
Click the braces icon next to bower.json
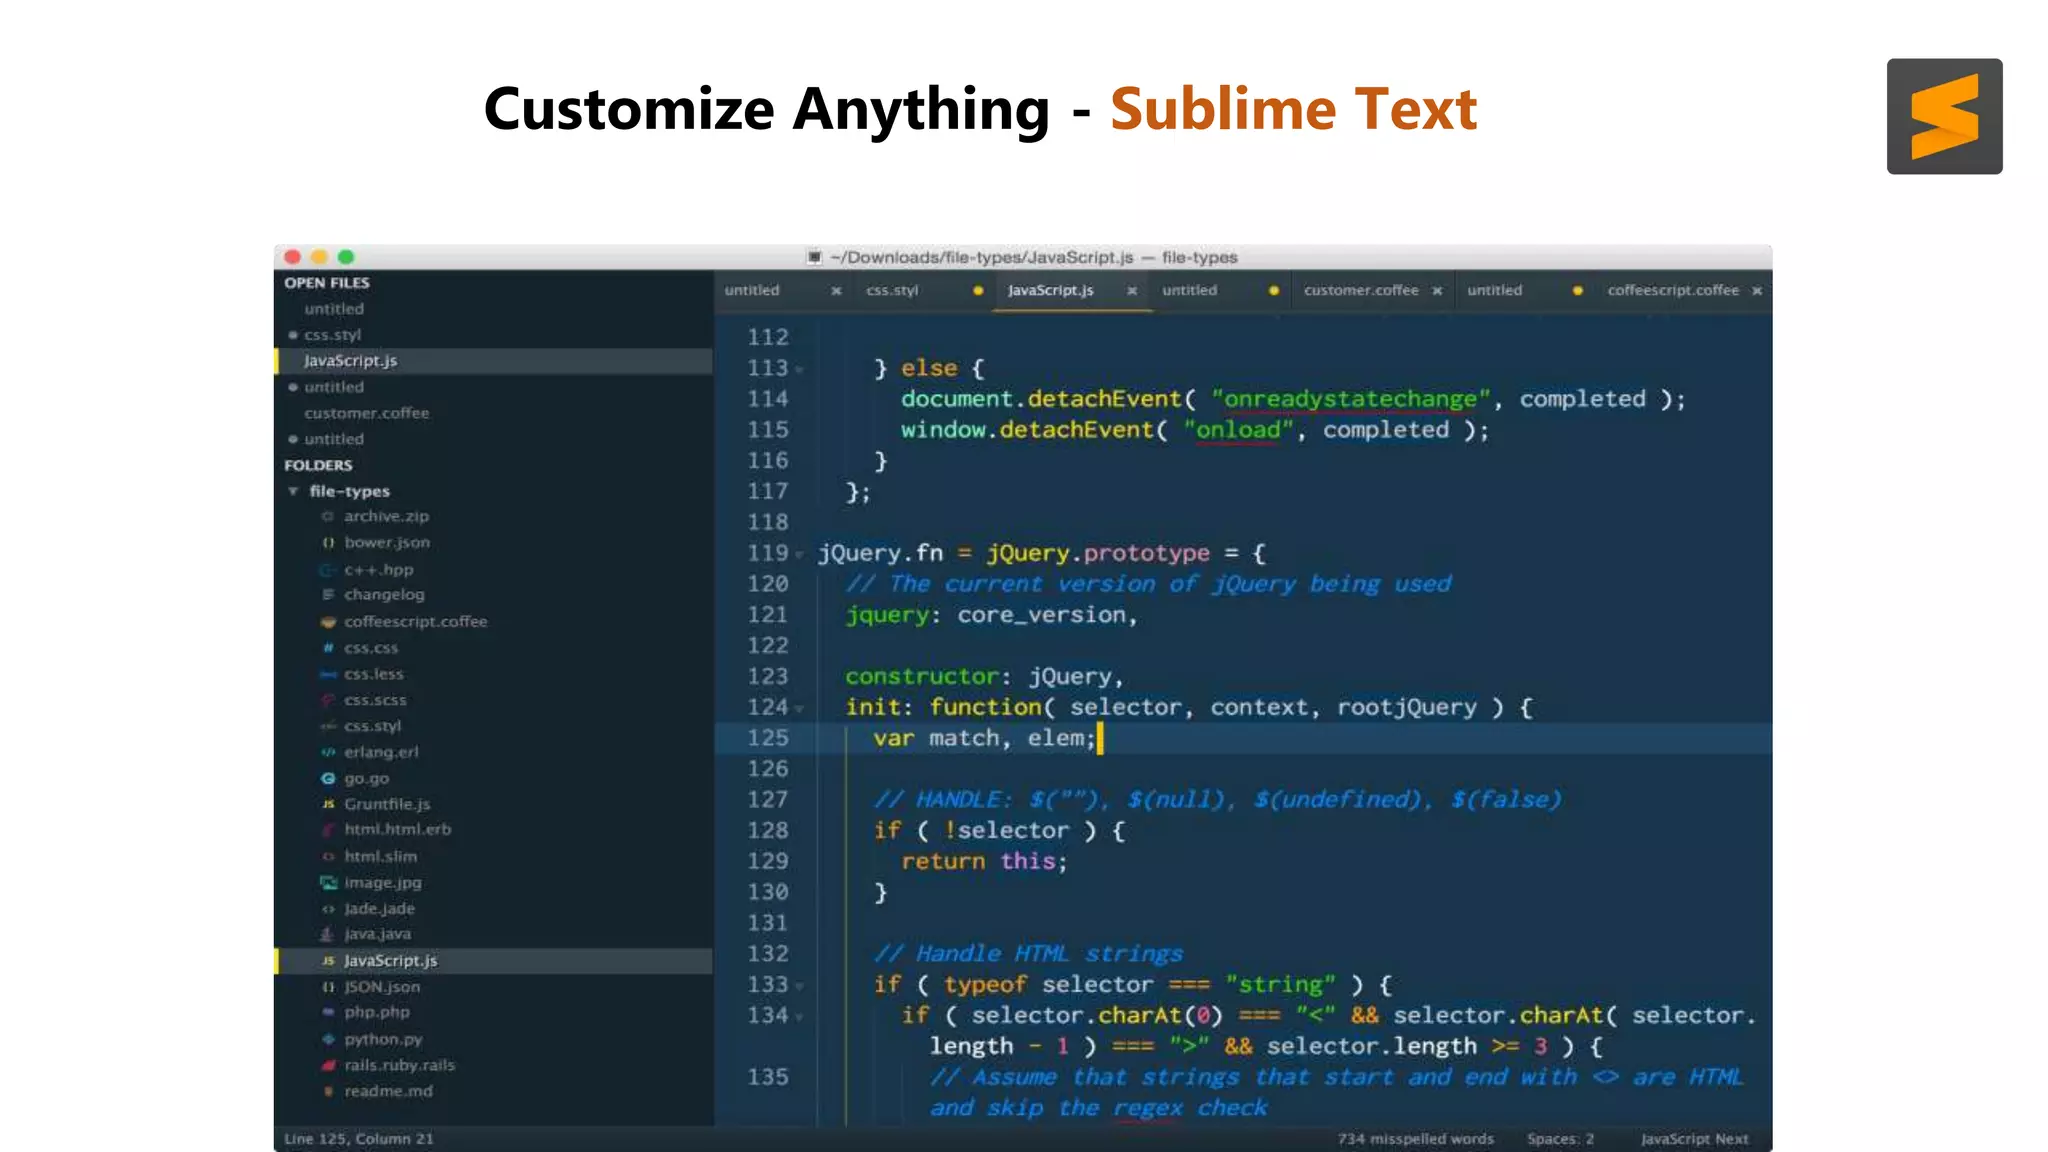(328, 543)
